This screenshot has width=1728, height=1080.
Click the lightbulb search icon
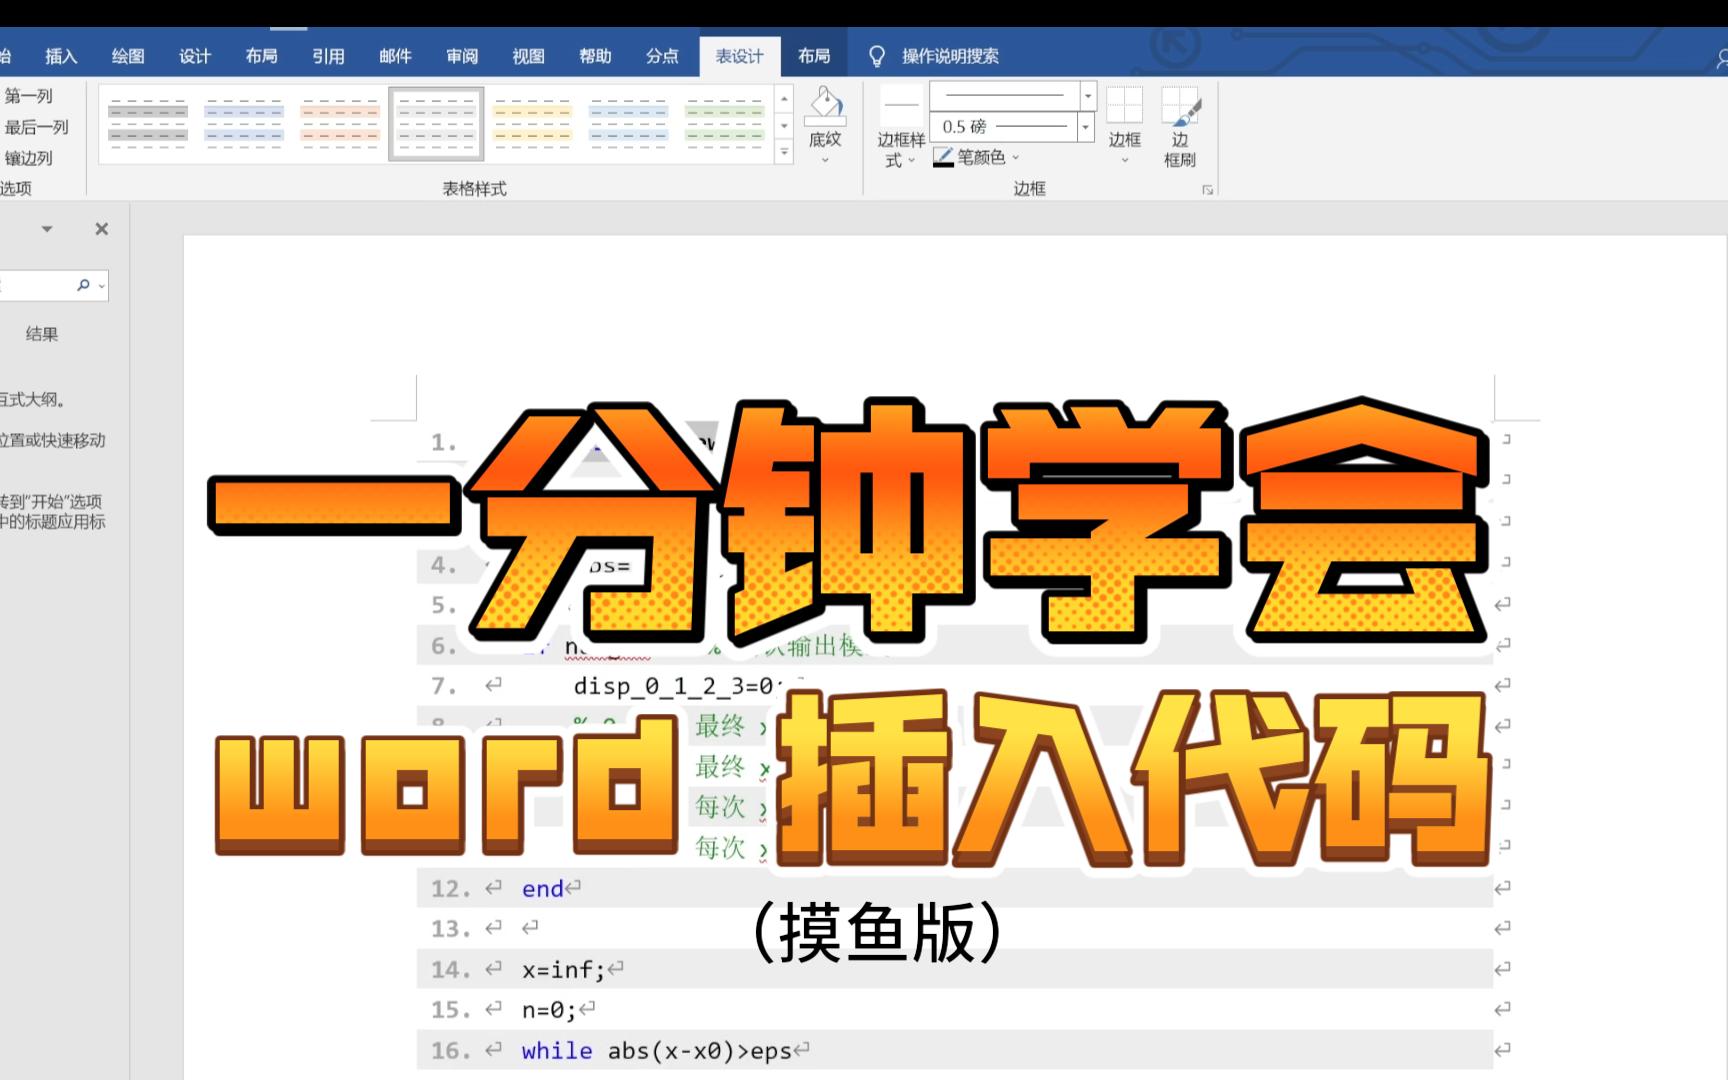click(877, 56)
